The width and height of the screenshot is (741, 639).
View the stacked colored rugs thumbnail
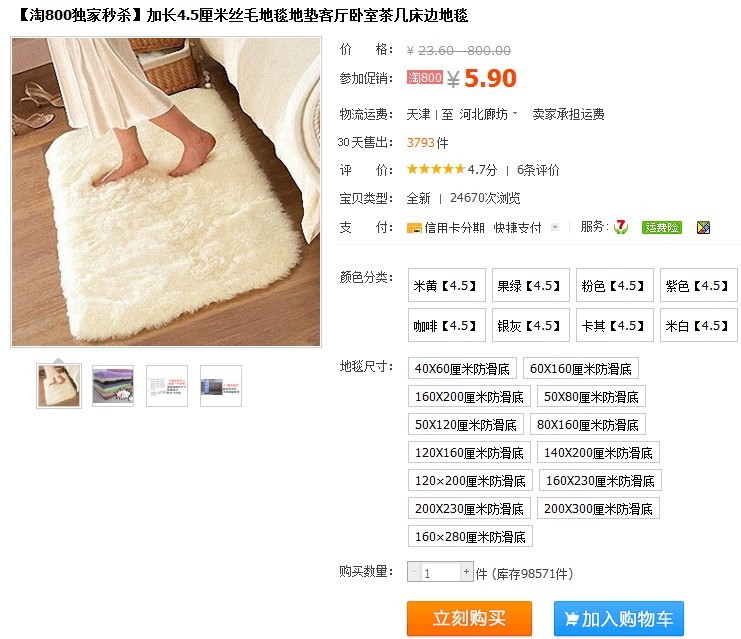[113, 386]
